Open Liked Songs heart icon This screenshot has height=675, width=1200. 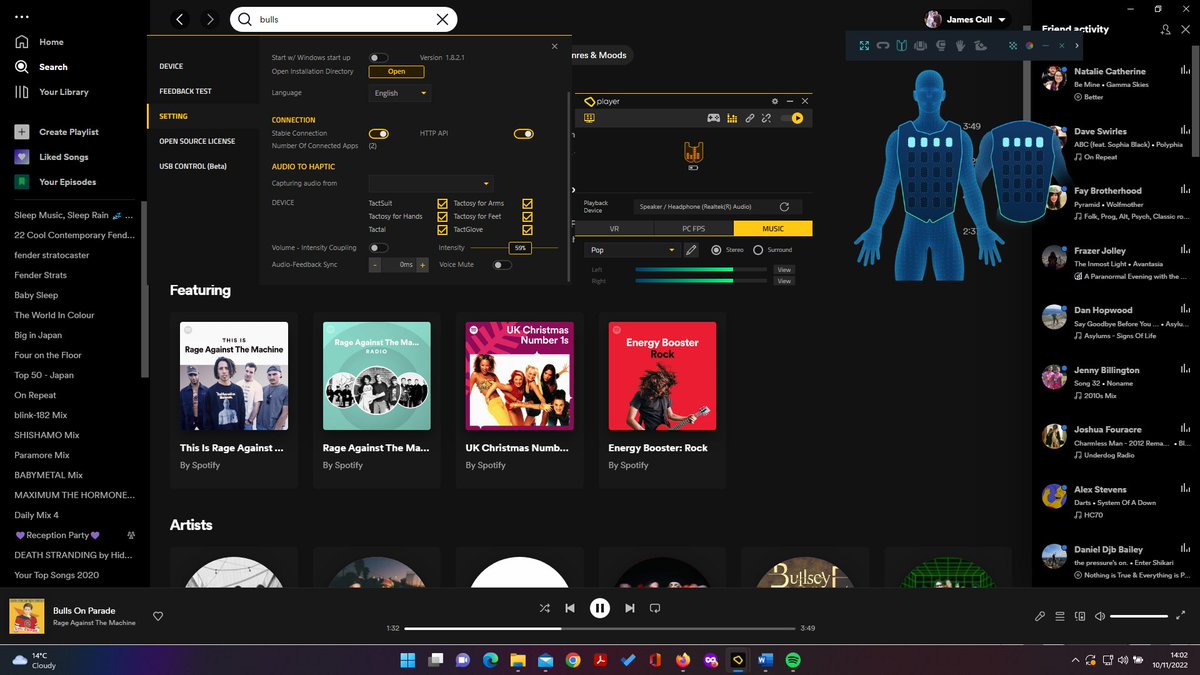pyautogui.click(x=21, y=157)
